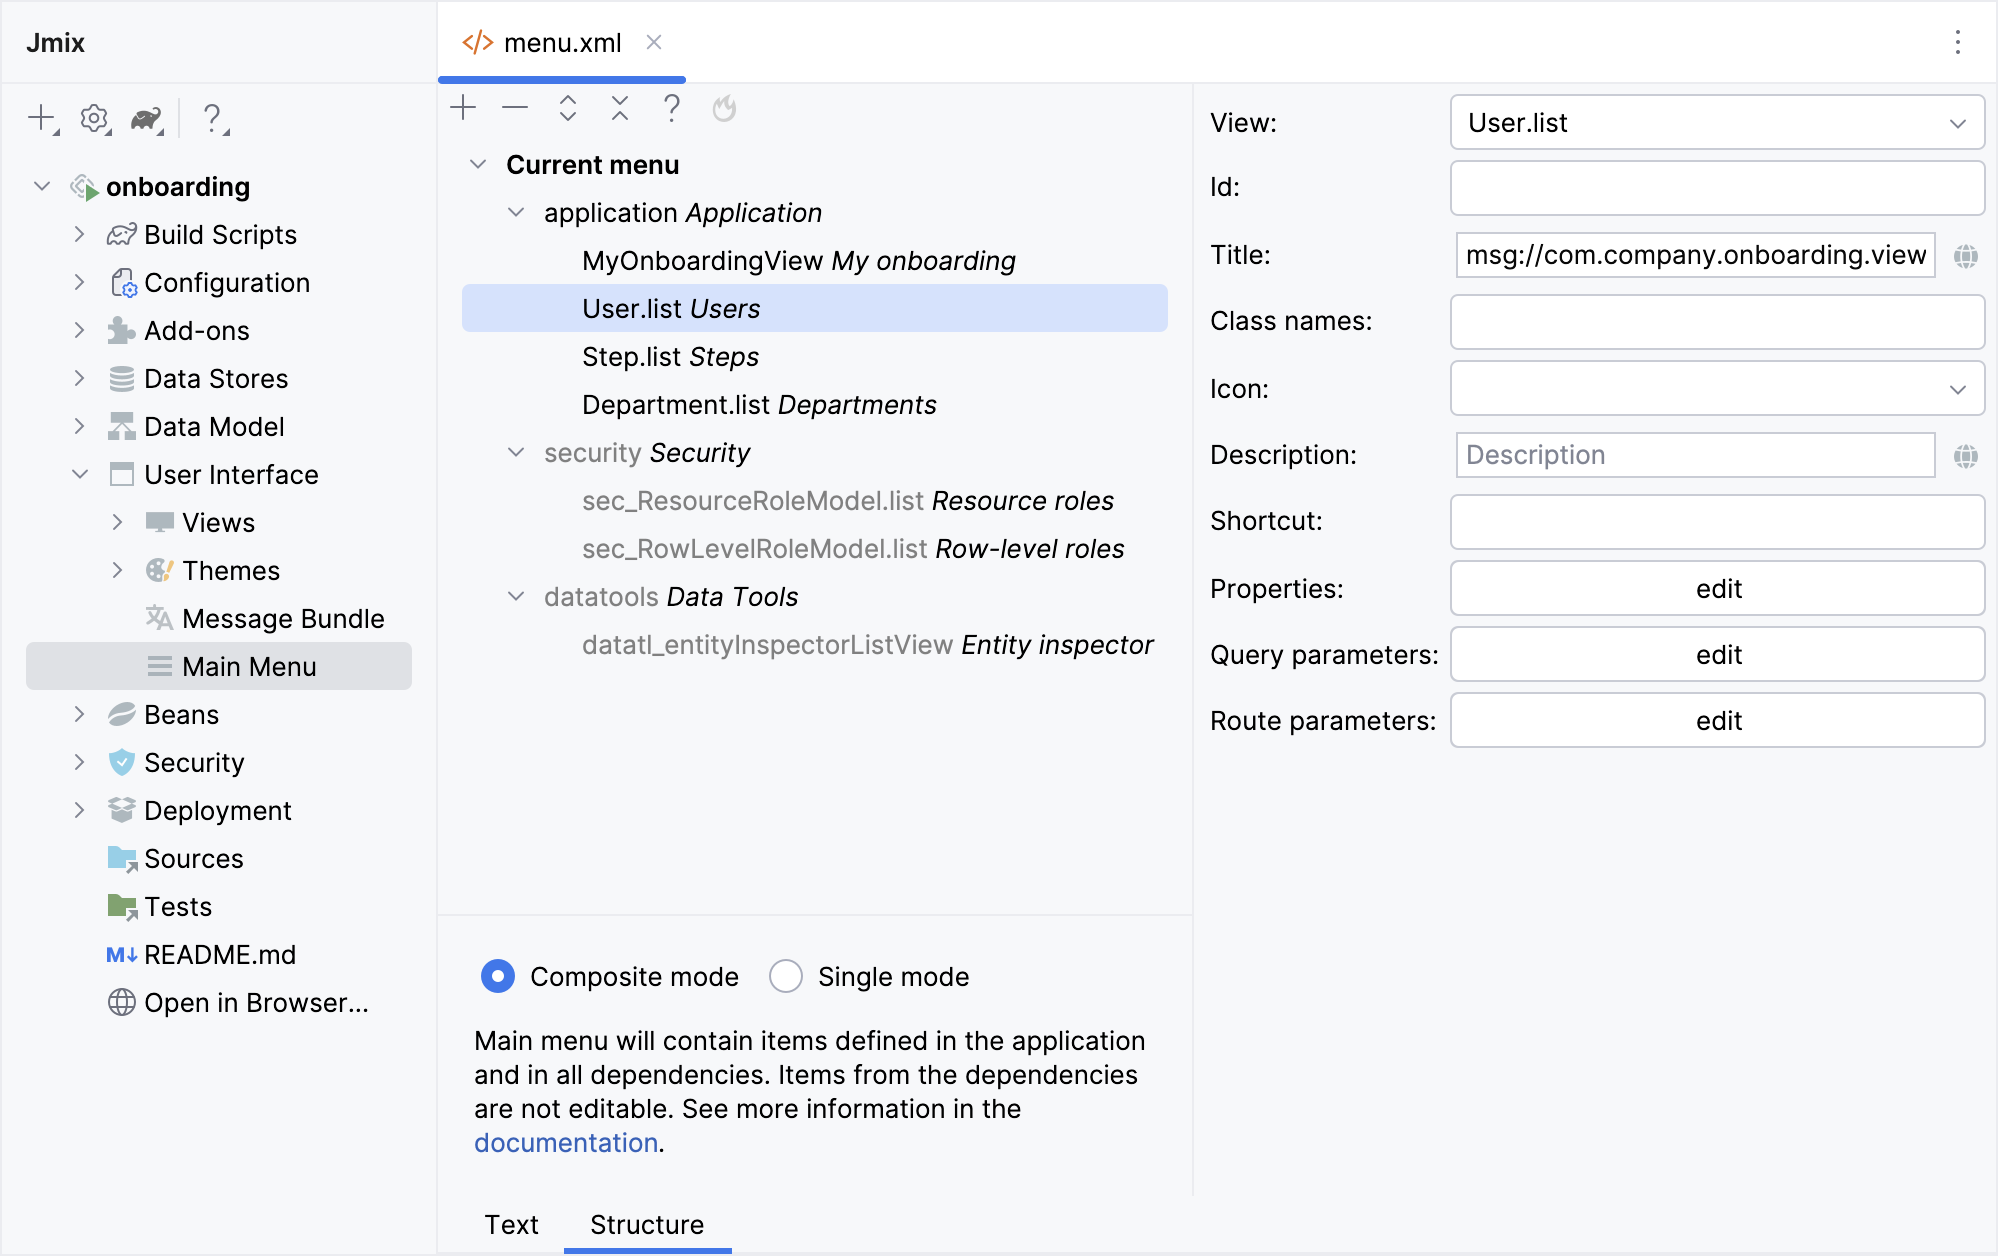This screenshot has width=1998, height=1256.
Task: Expand the Views node in project tree
Action: click(x=117, y=522)
